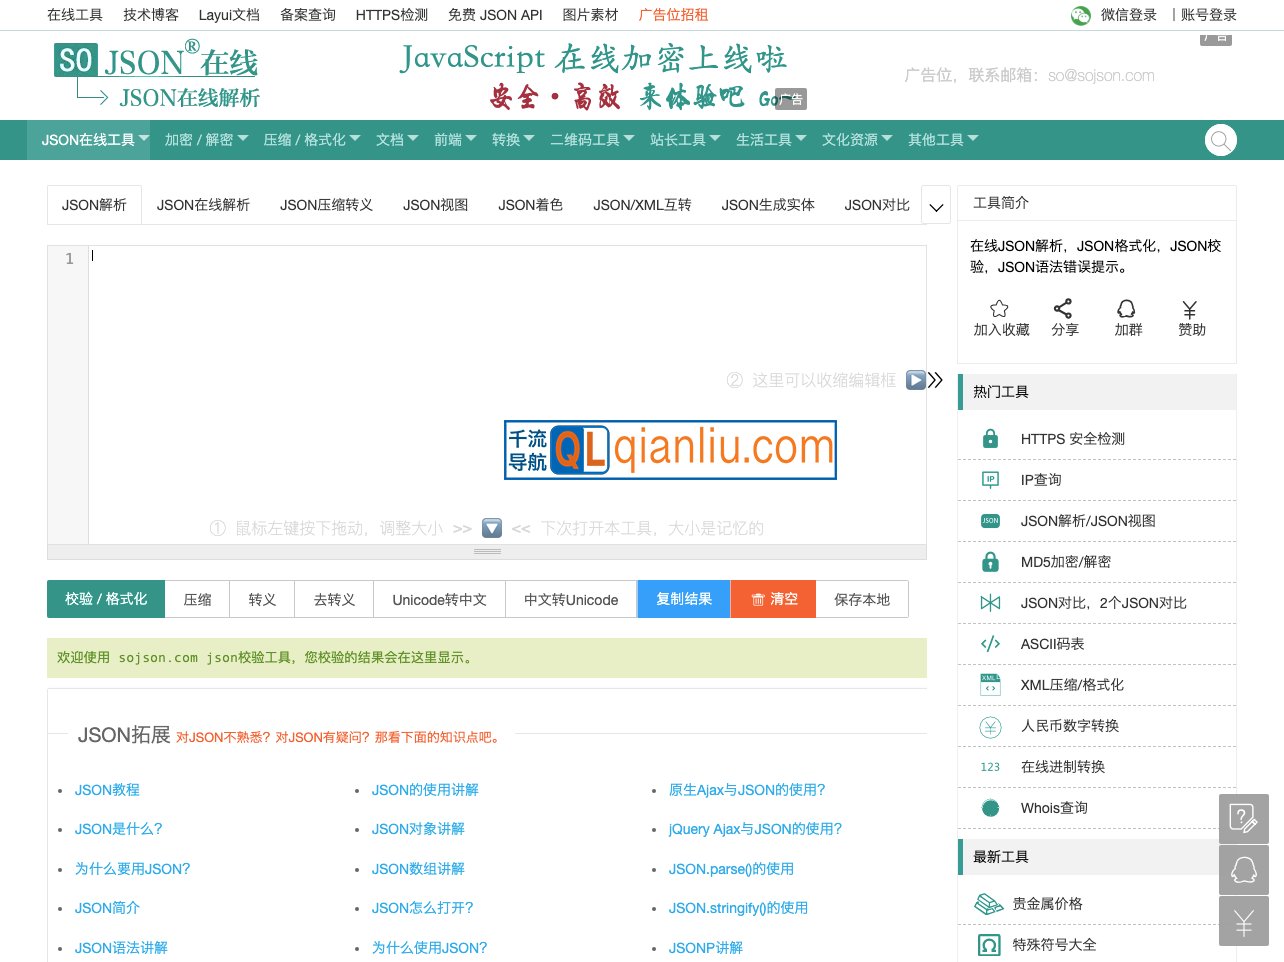Click the 微信登录 WeChat icon

1081,16
